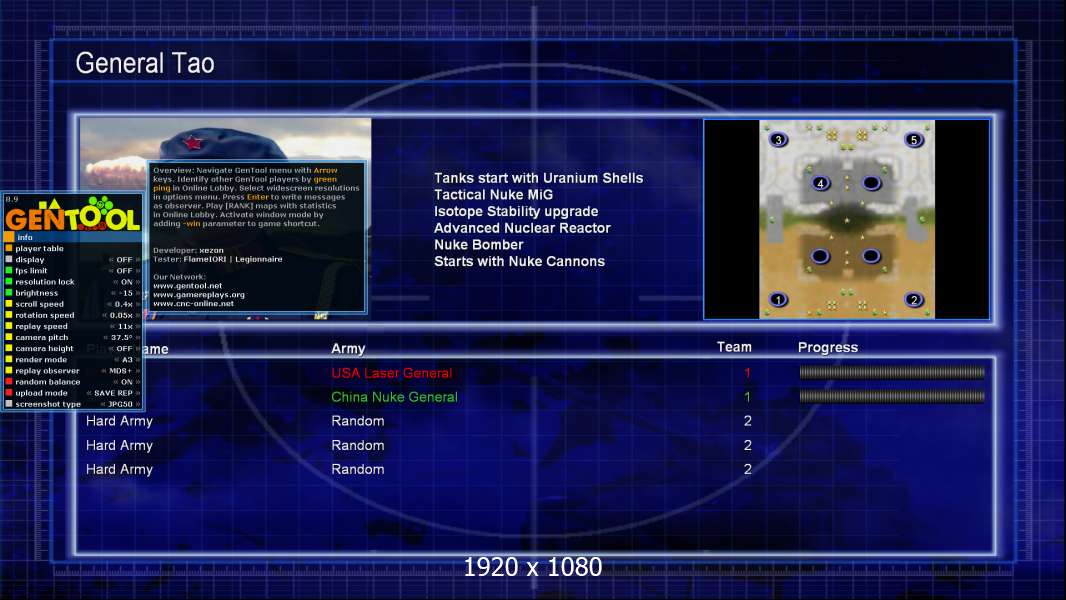
Task: Click right arrow next to rotation speed 0.05x
Action: tap(138, 315)
